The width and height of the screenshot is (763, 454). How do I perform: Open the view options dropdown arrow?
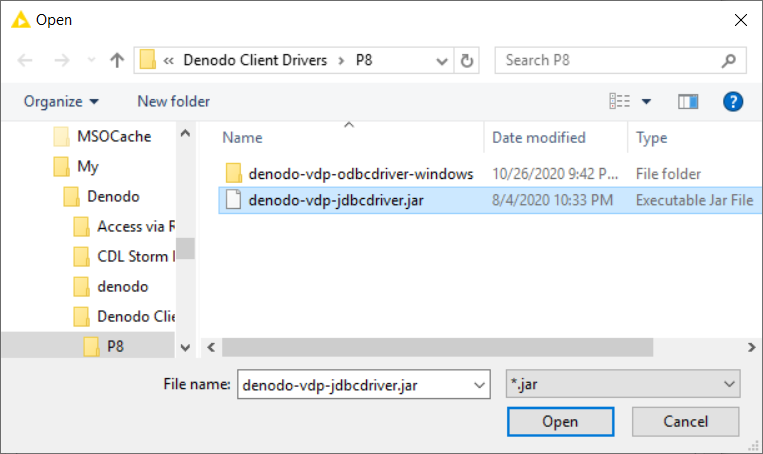[646, 102]
